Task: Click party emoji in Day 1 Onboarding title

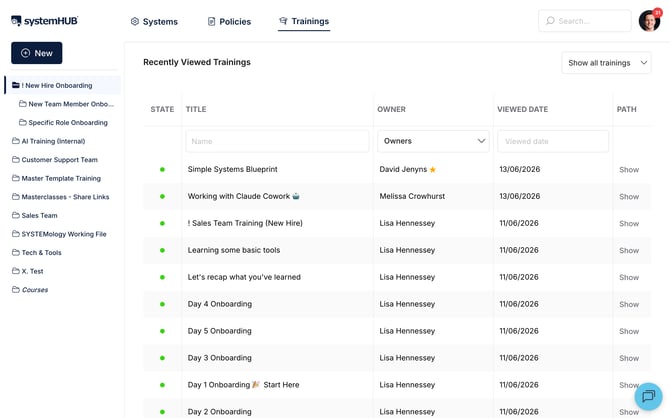Action: click(256, 385)
